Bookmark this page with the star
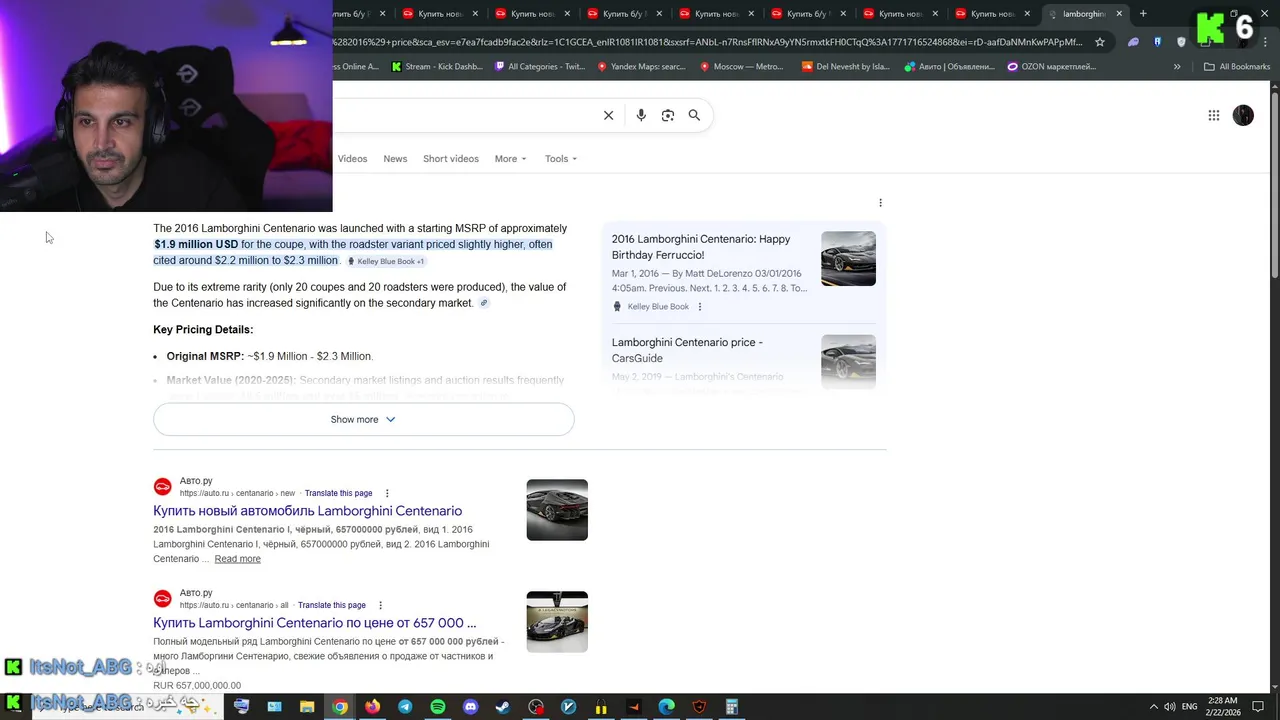 click(x=1100, y=42)
